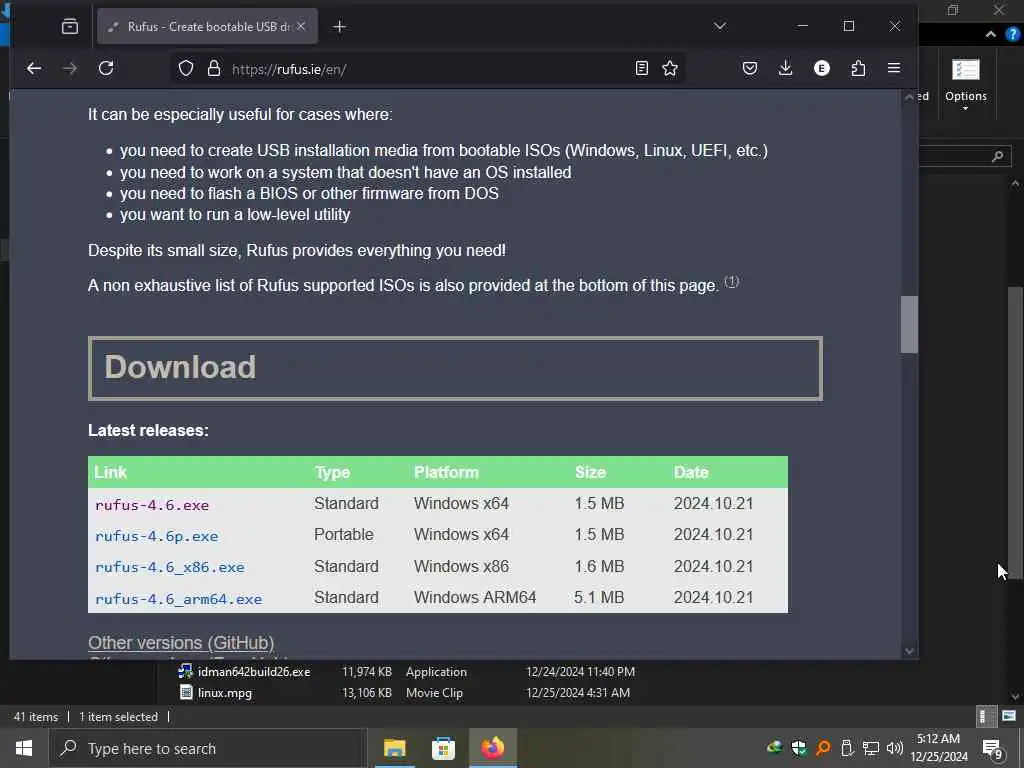Click the page scroll down arrow
The width and height of the screenshot is (1024, 768).
(x=908, y=650)
